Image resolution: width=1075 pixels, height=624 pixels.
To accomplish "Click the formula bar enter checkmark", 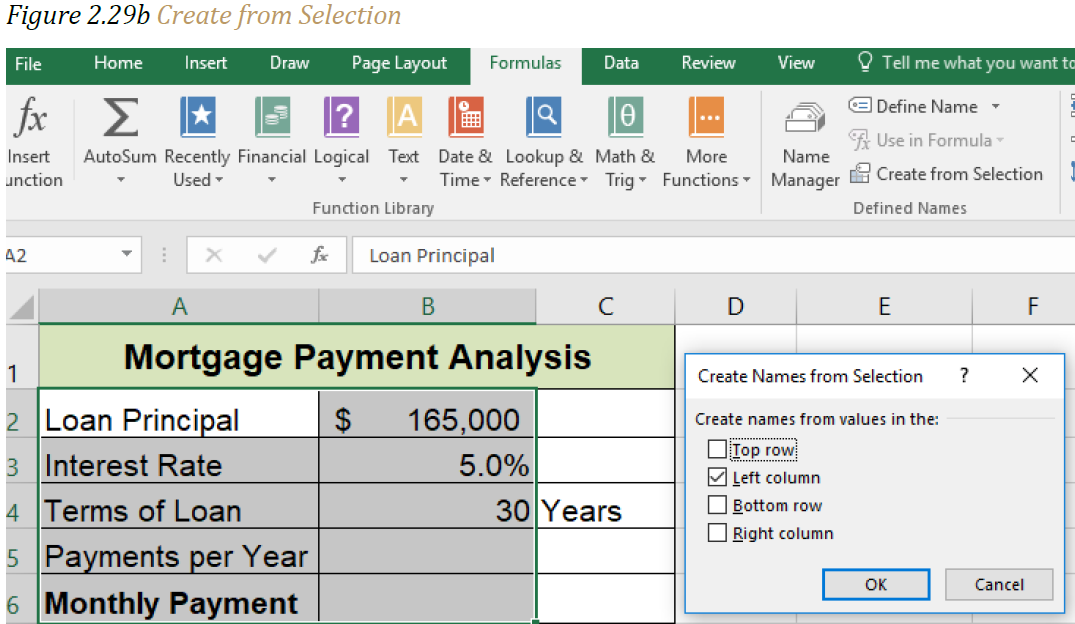I will tap(267, 256).
